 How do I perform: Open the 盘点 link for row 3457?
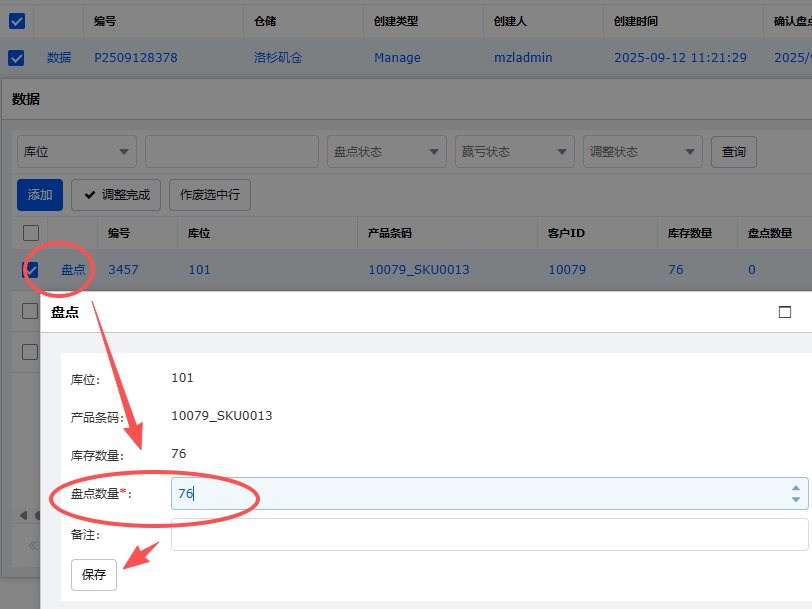(73, 269)
